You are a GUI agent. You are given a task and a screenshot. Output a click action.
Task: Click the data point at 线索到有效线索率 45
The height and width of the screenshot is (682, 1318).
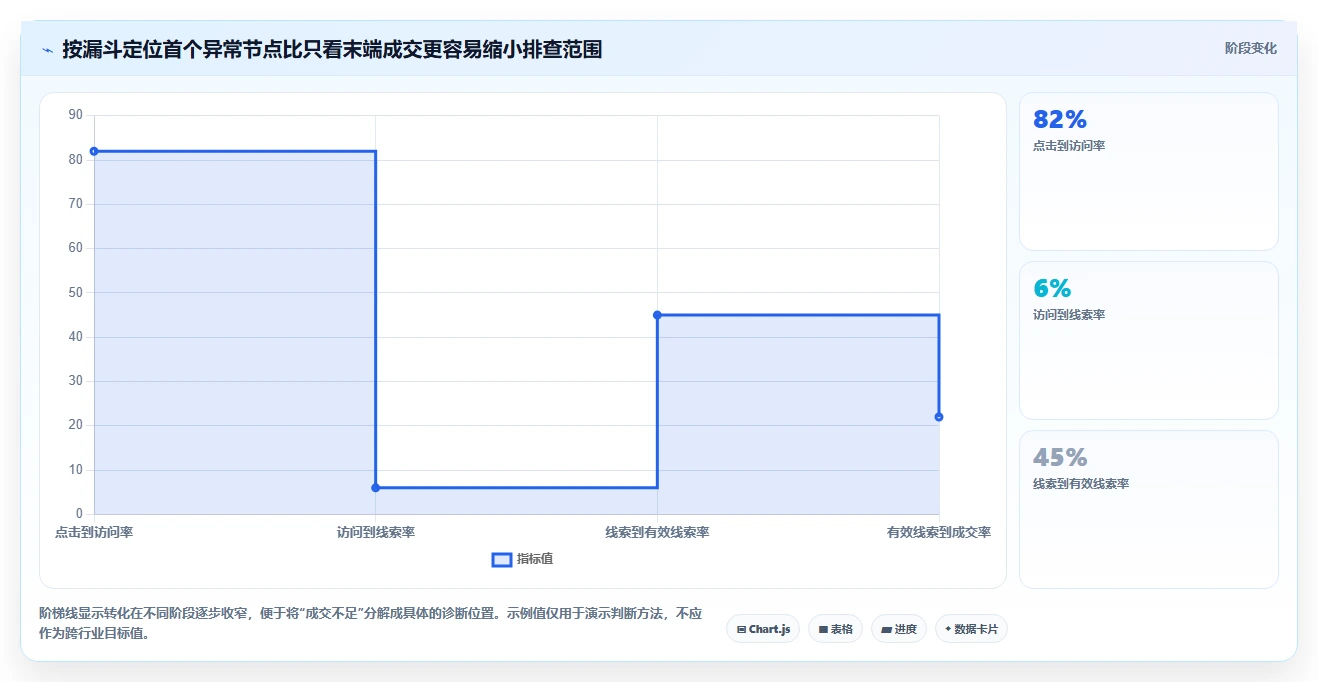point(657,315)
